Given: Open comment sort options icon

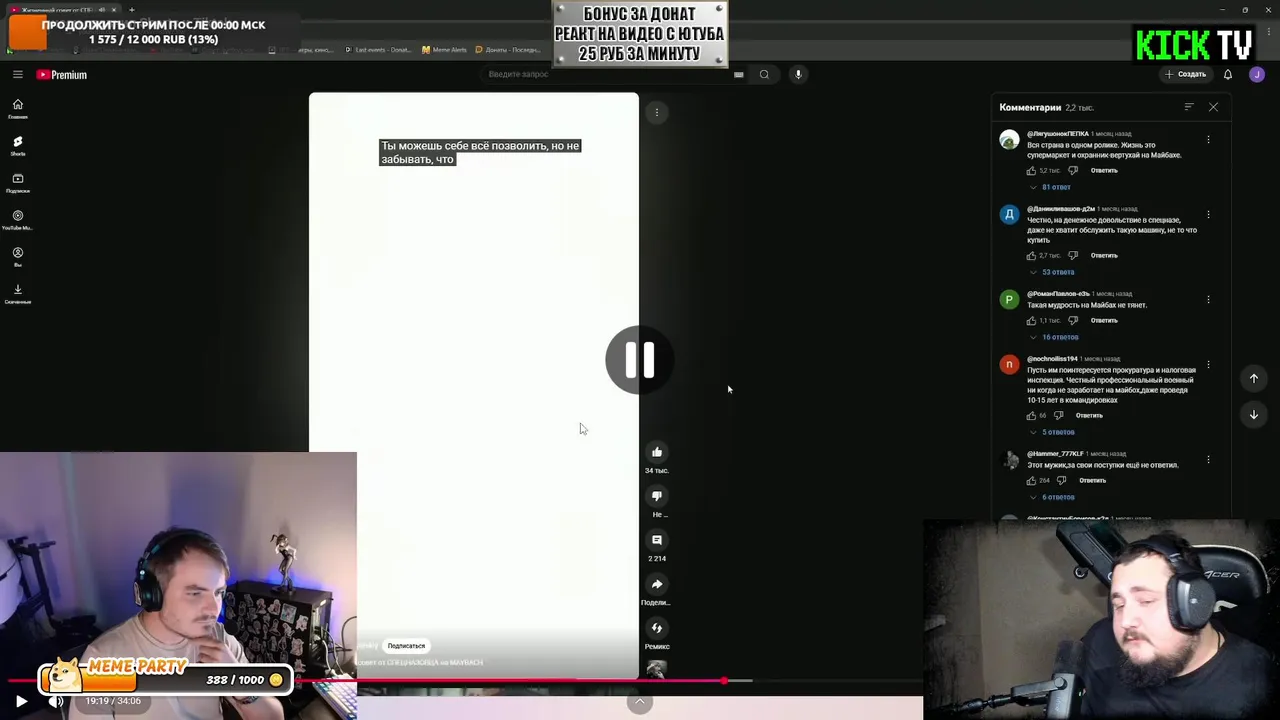Looking at the screenshot, I should tap(1189, 107).
